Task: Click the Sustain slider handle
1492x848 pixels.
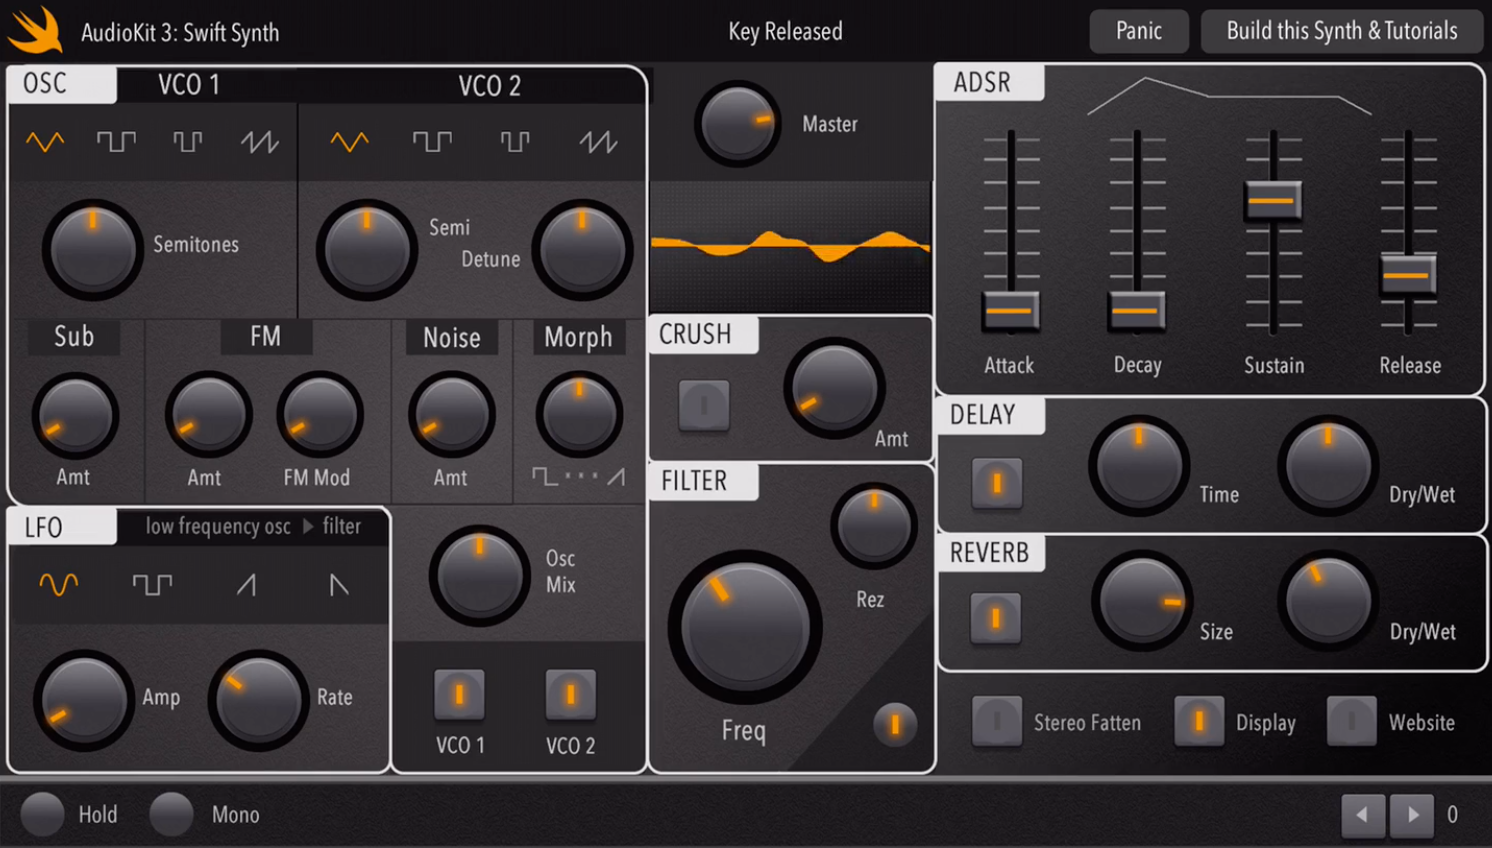Action: (x=1273, y=201)
